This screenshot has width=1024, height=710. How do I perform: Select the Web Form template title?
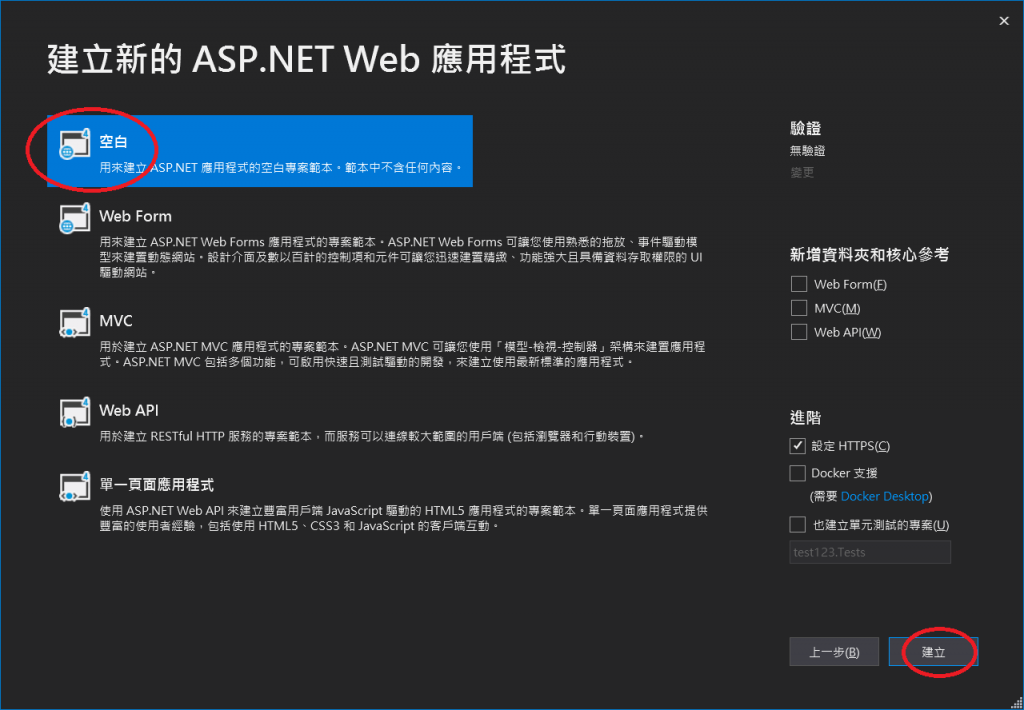click(x=135, y=216)
